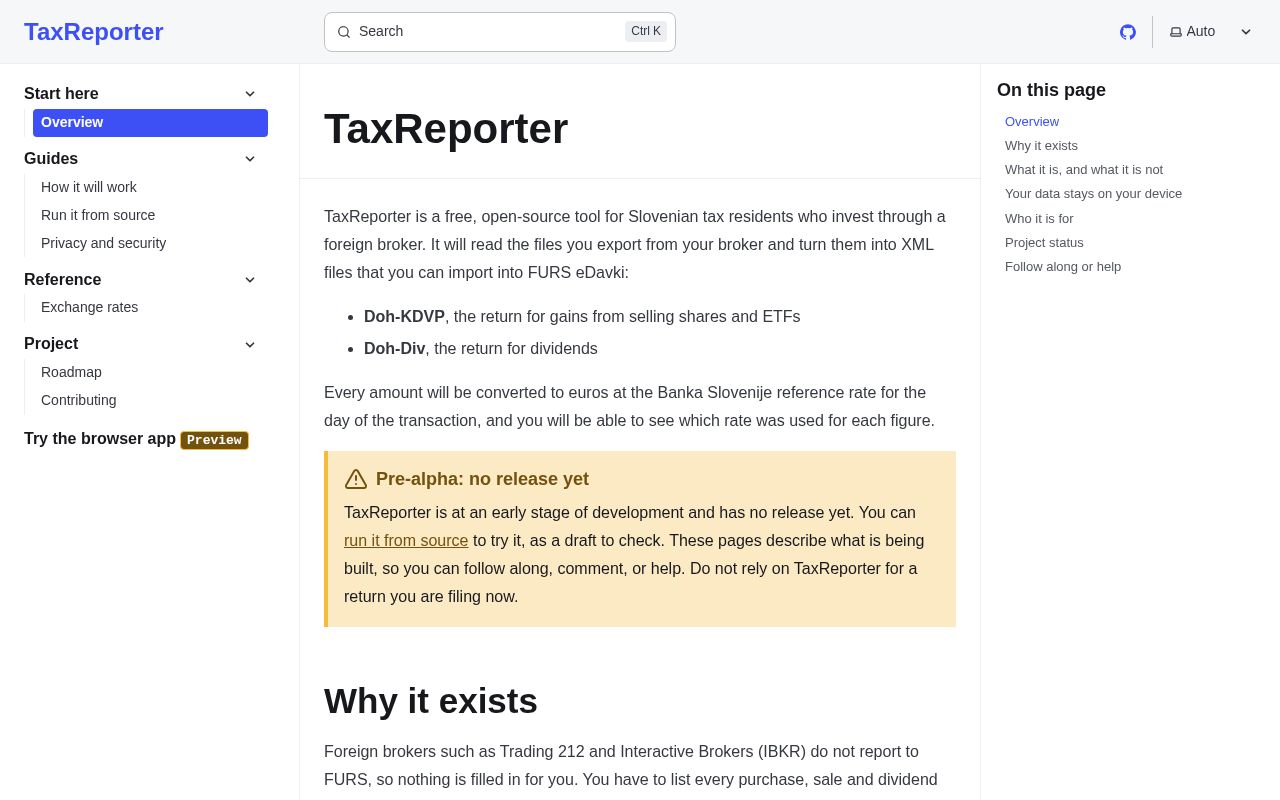Screen dimensions: 1280x800
Task: Click the pre-alpha warning triangle icon
Action: click(x=356, y=479)
